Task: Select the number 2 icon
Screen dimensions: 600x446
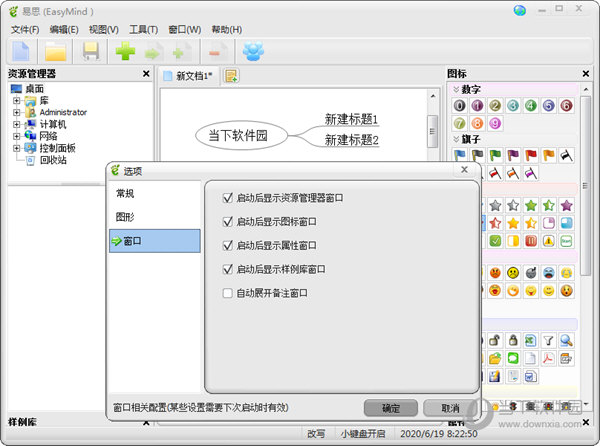Action: click(495, 106)
